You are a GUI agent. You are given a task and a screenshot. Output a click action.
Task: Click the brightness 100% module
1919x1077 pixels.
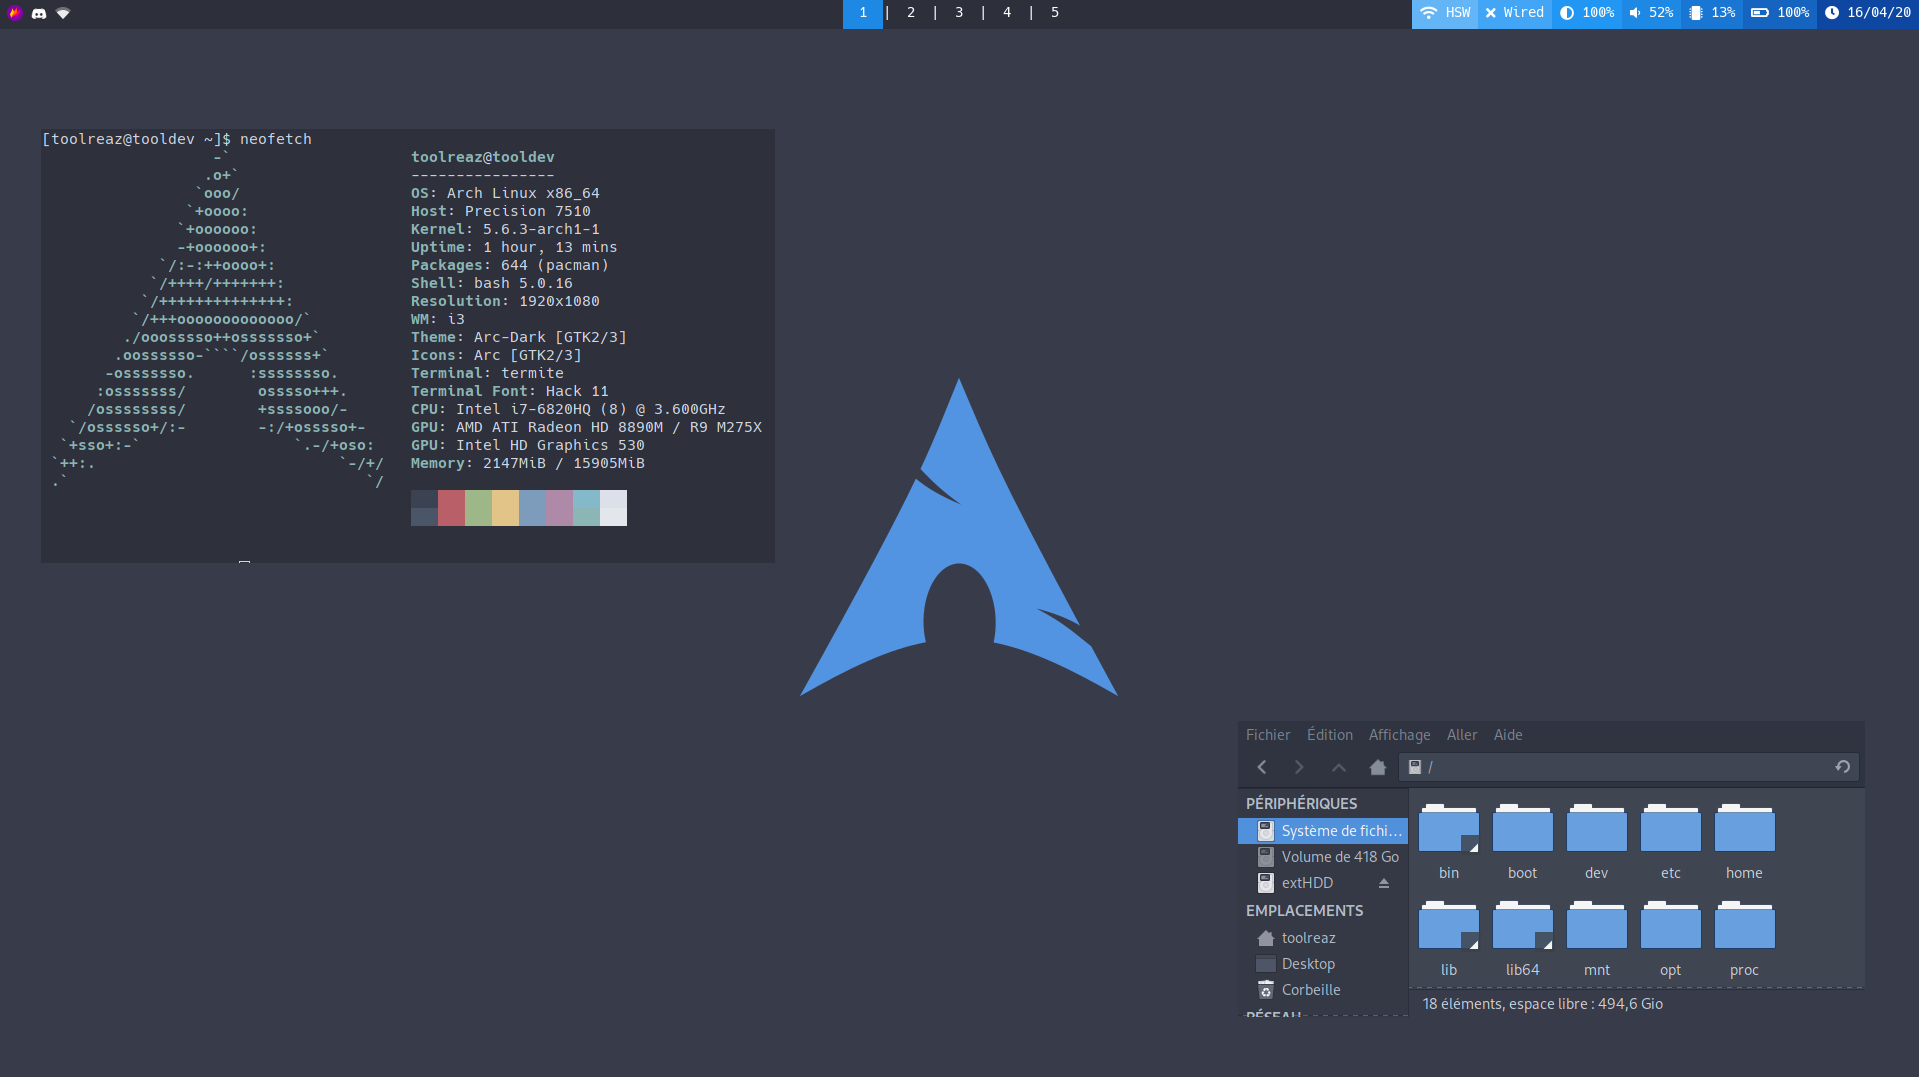[1587, 13]
